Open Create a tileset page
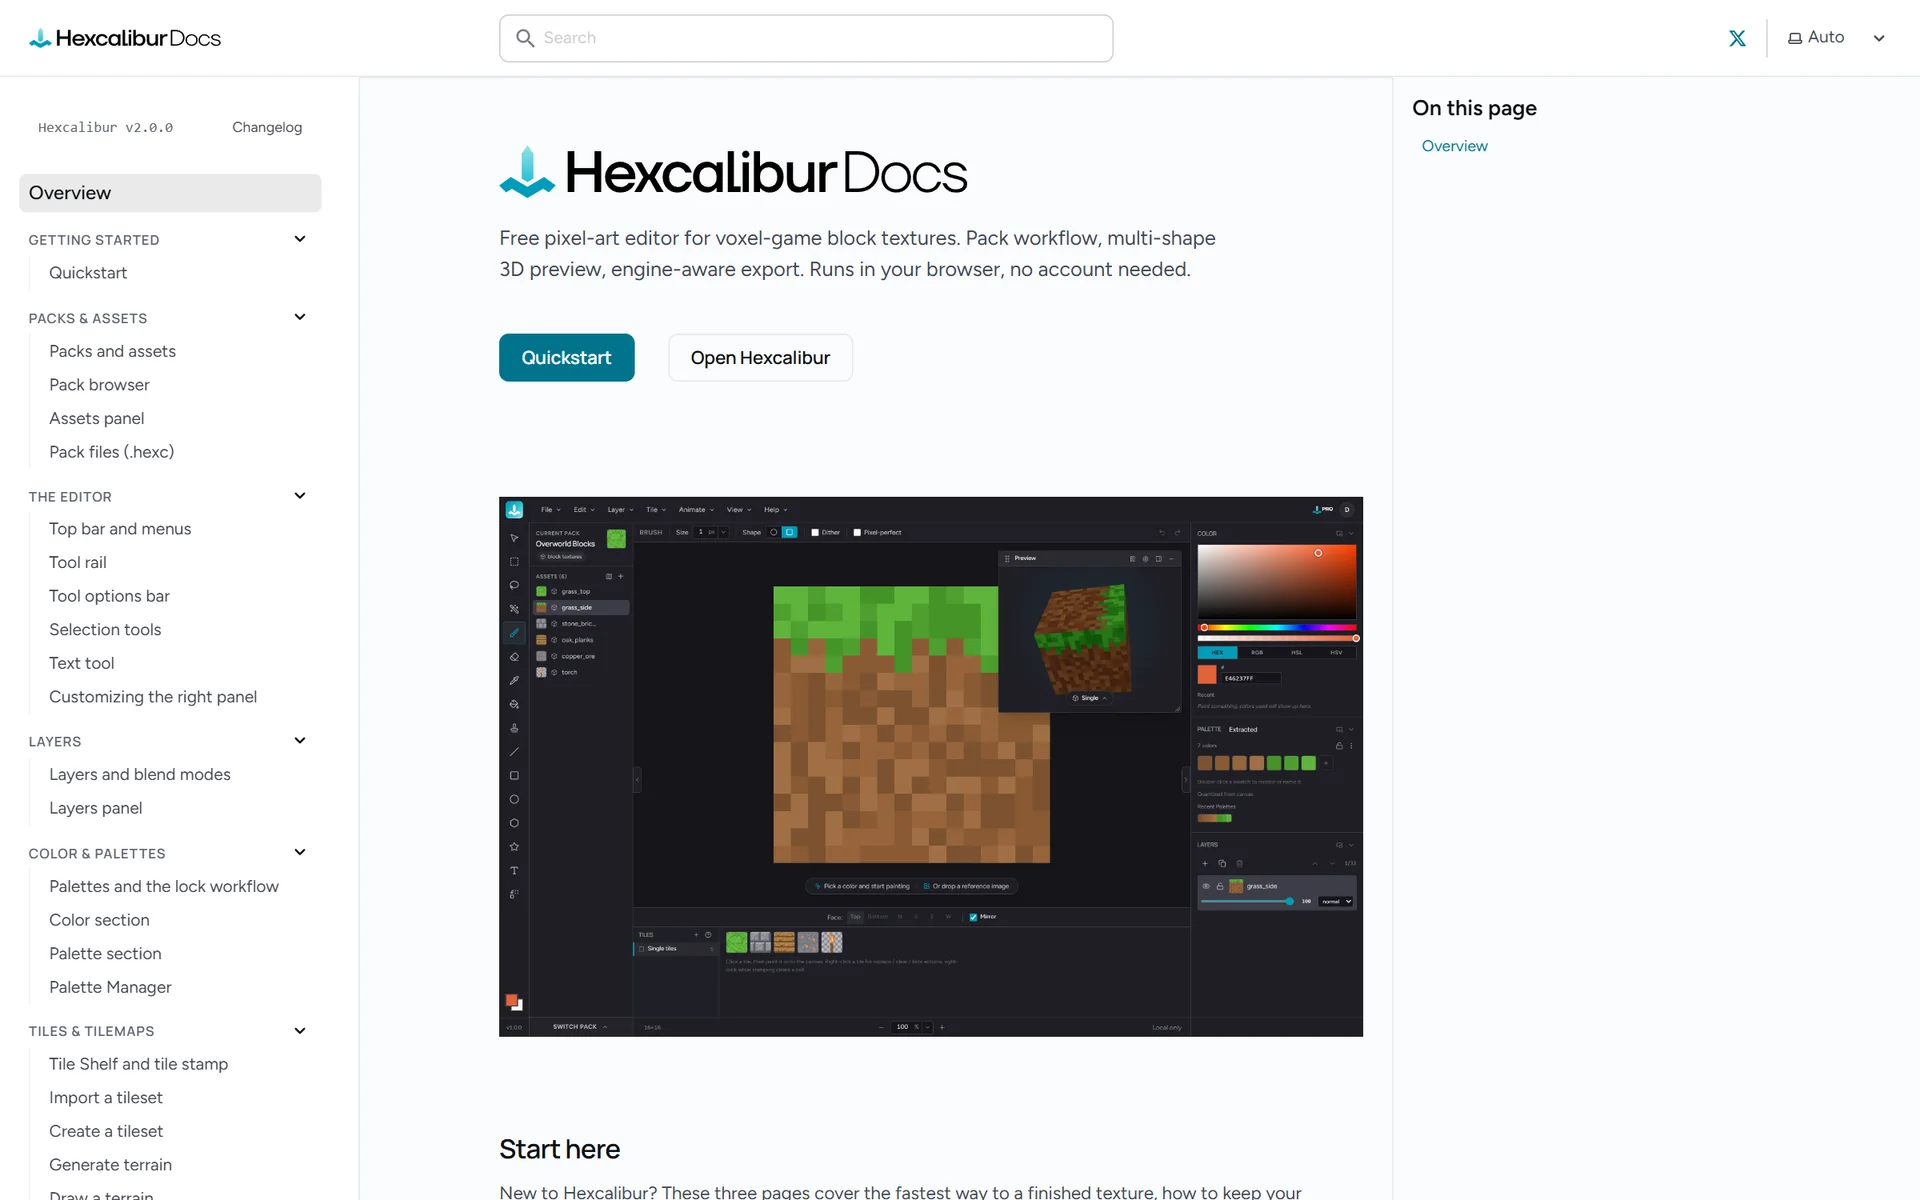The height and width of the screenshot is (1200, 1920). 106,1131
